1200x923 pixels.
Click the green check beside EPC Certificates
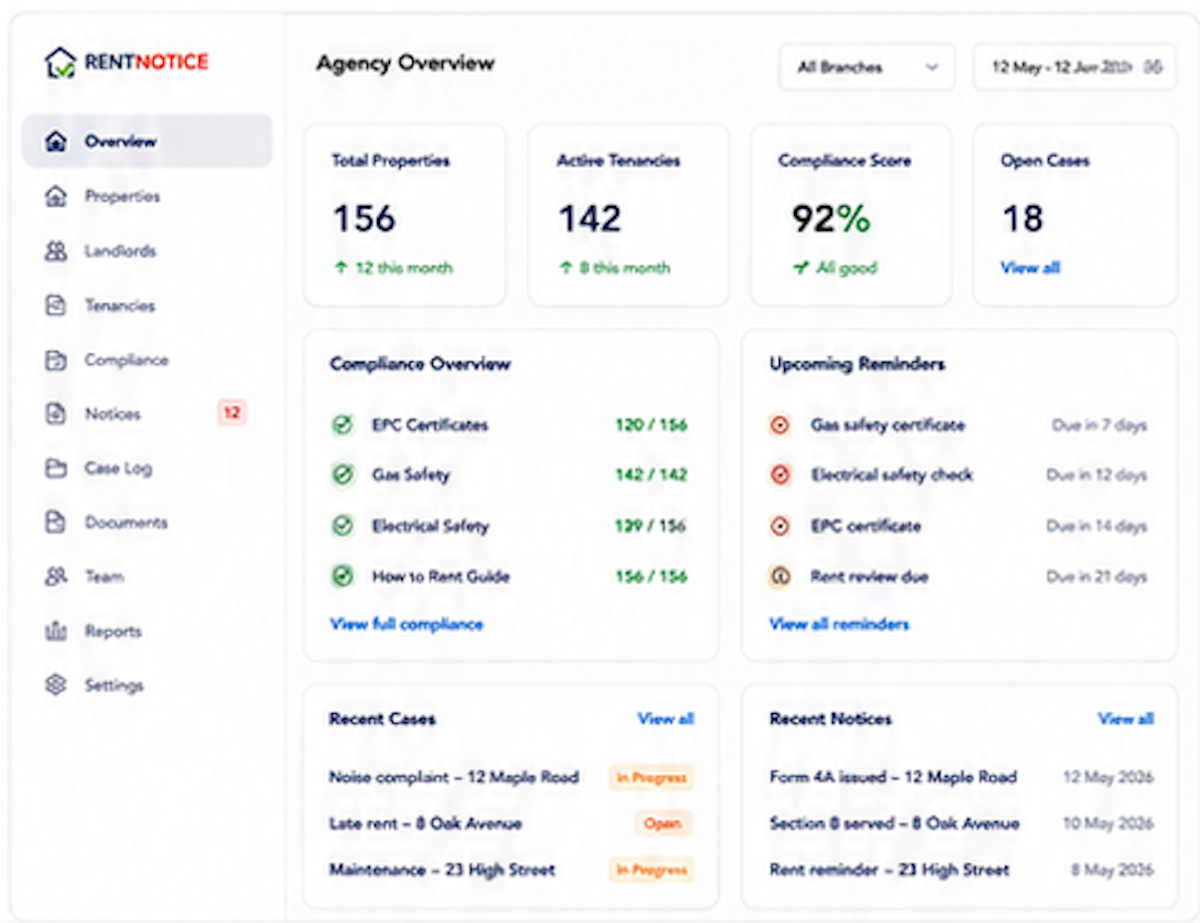[x=343, y=425]
